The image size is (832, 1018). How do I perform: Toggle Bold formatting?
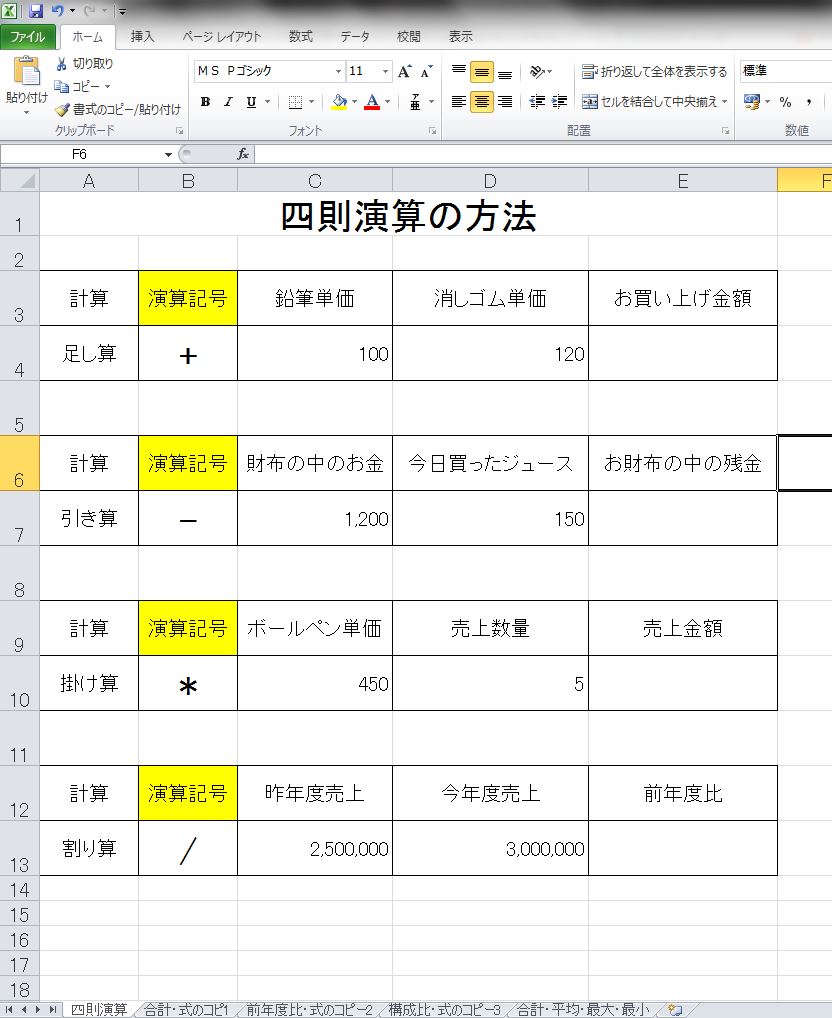point(205,102)
